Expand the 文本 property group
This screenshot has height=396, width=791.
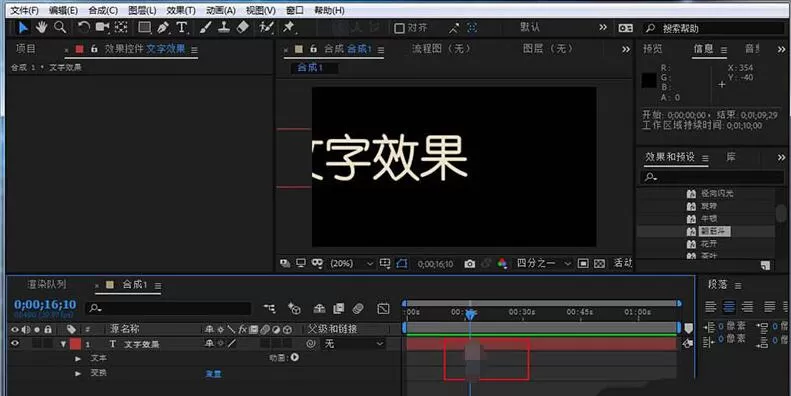click(78, 358)
